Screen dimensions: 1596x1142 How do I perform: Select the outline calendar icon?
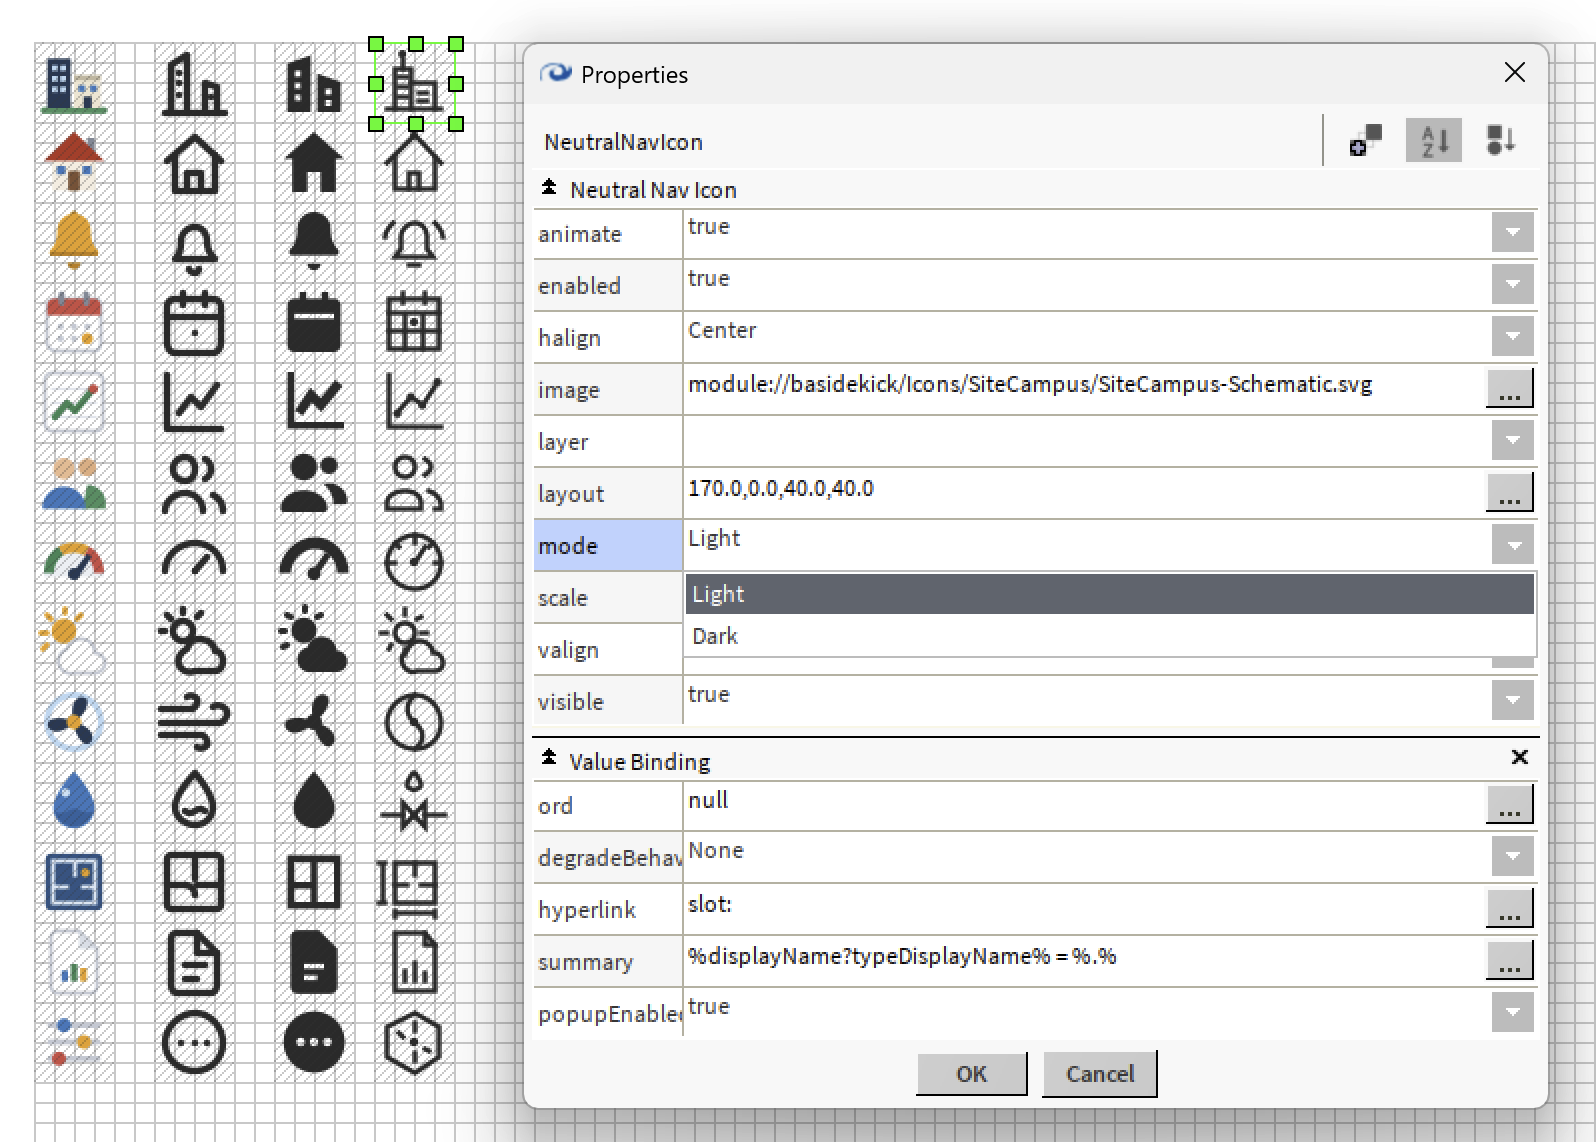tap(194, 323)
